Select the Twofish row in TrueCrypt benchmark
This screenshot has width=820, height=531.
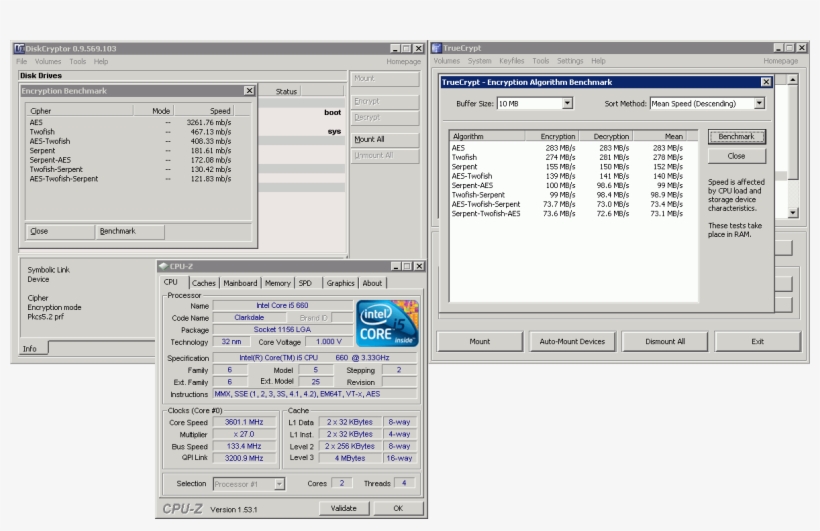click(568, 157)
